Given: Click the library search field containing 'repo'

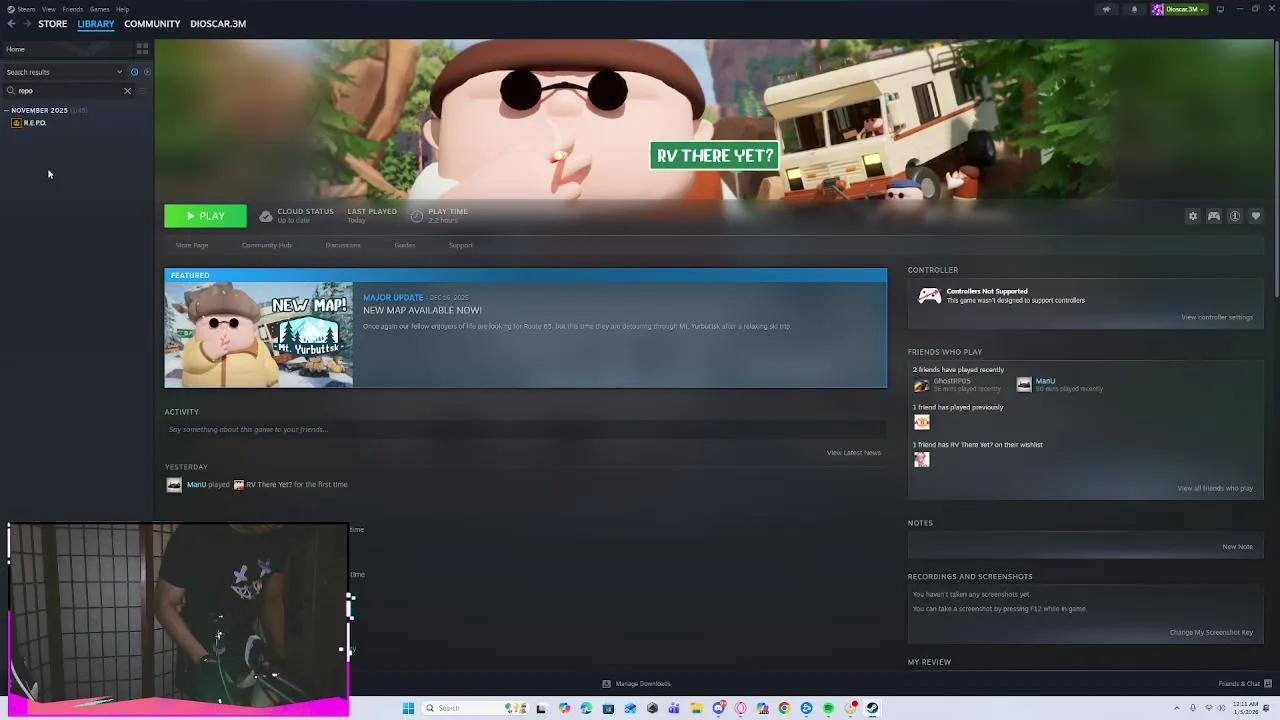Looking at the screenshot, I should (x=69, y=91).
